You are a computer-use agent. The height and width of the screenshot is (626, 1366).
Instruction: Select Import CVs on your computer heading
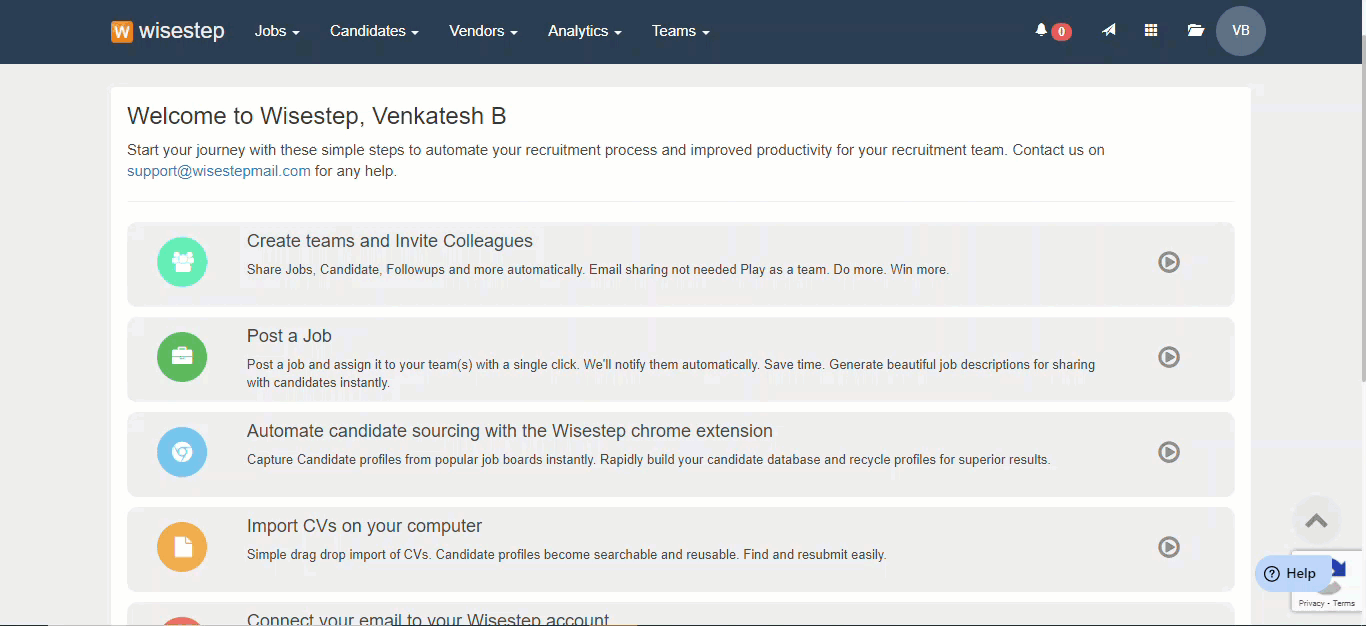pos(365,526)
